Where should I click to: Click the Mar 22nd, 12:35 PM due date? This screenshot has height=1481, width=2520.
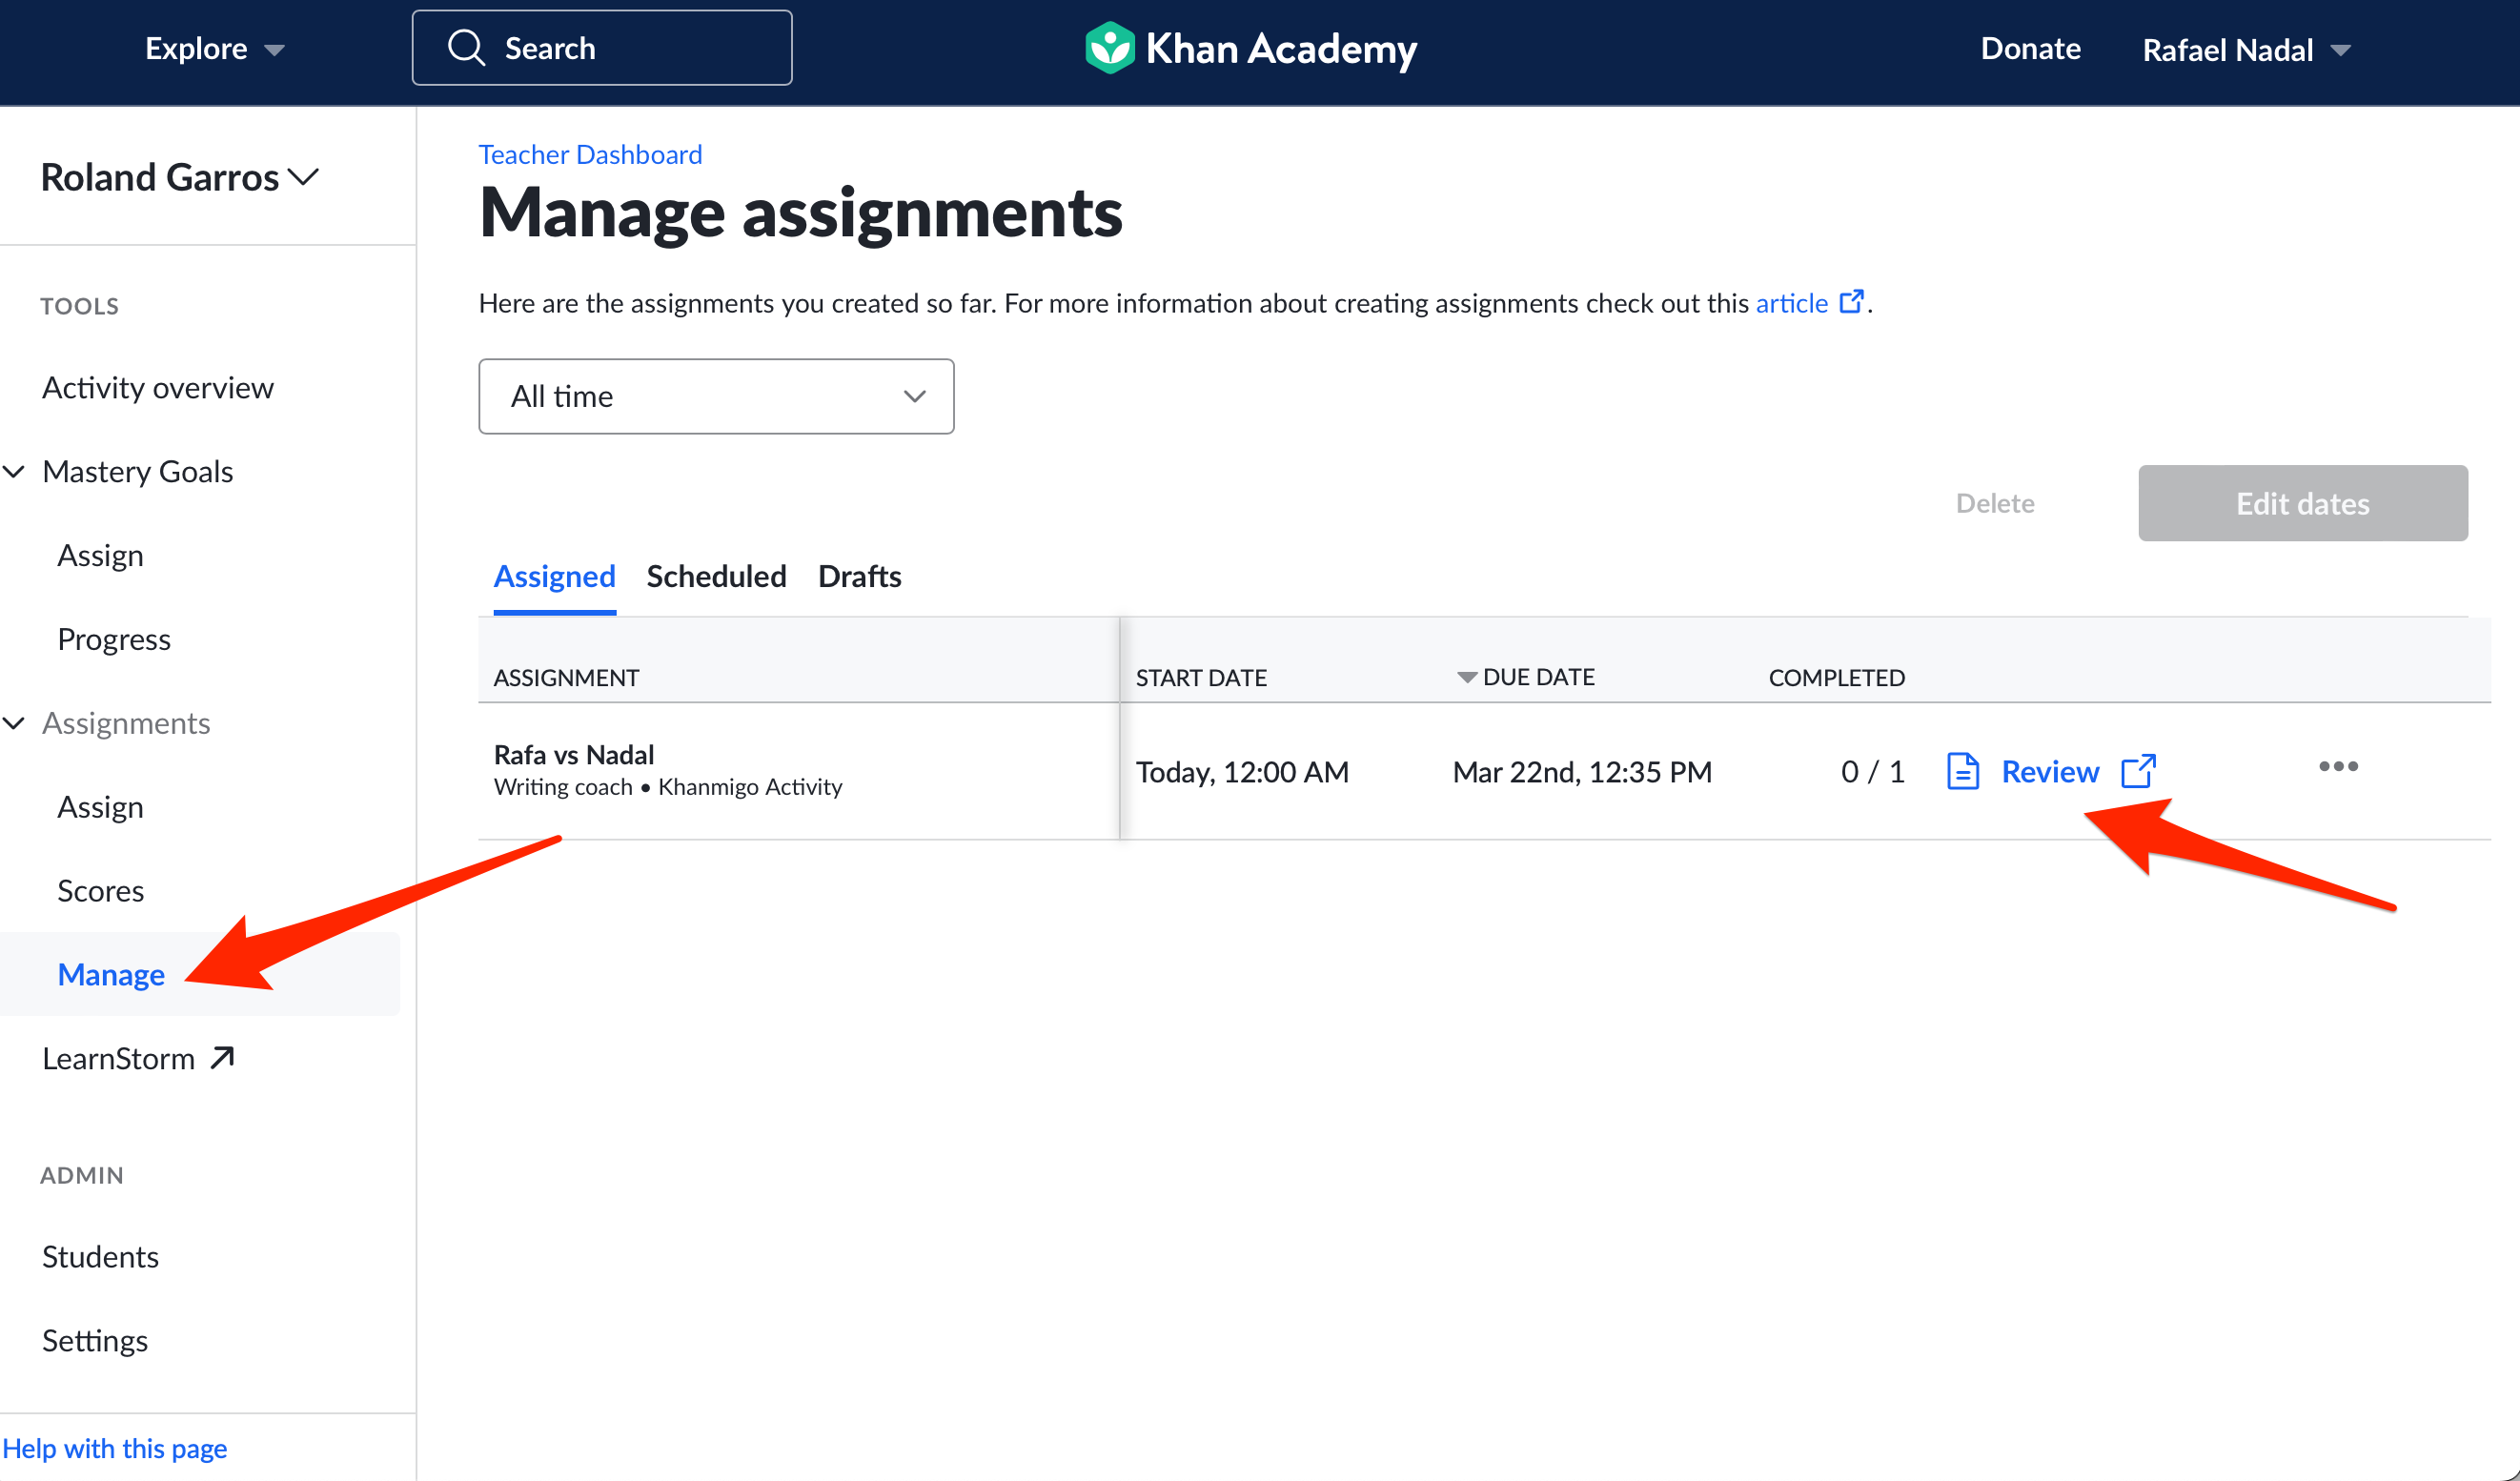click(x=1582, y=771)
